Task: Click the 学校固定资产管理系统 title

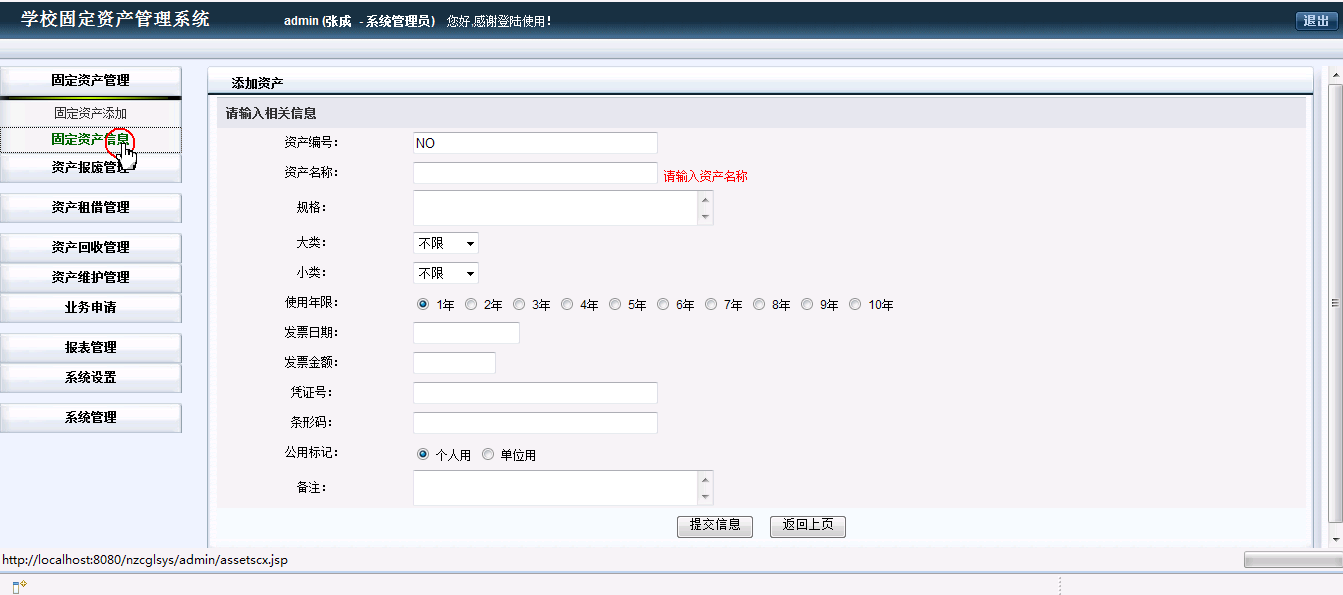Action: [x=115, y=19]
